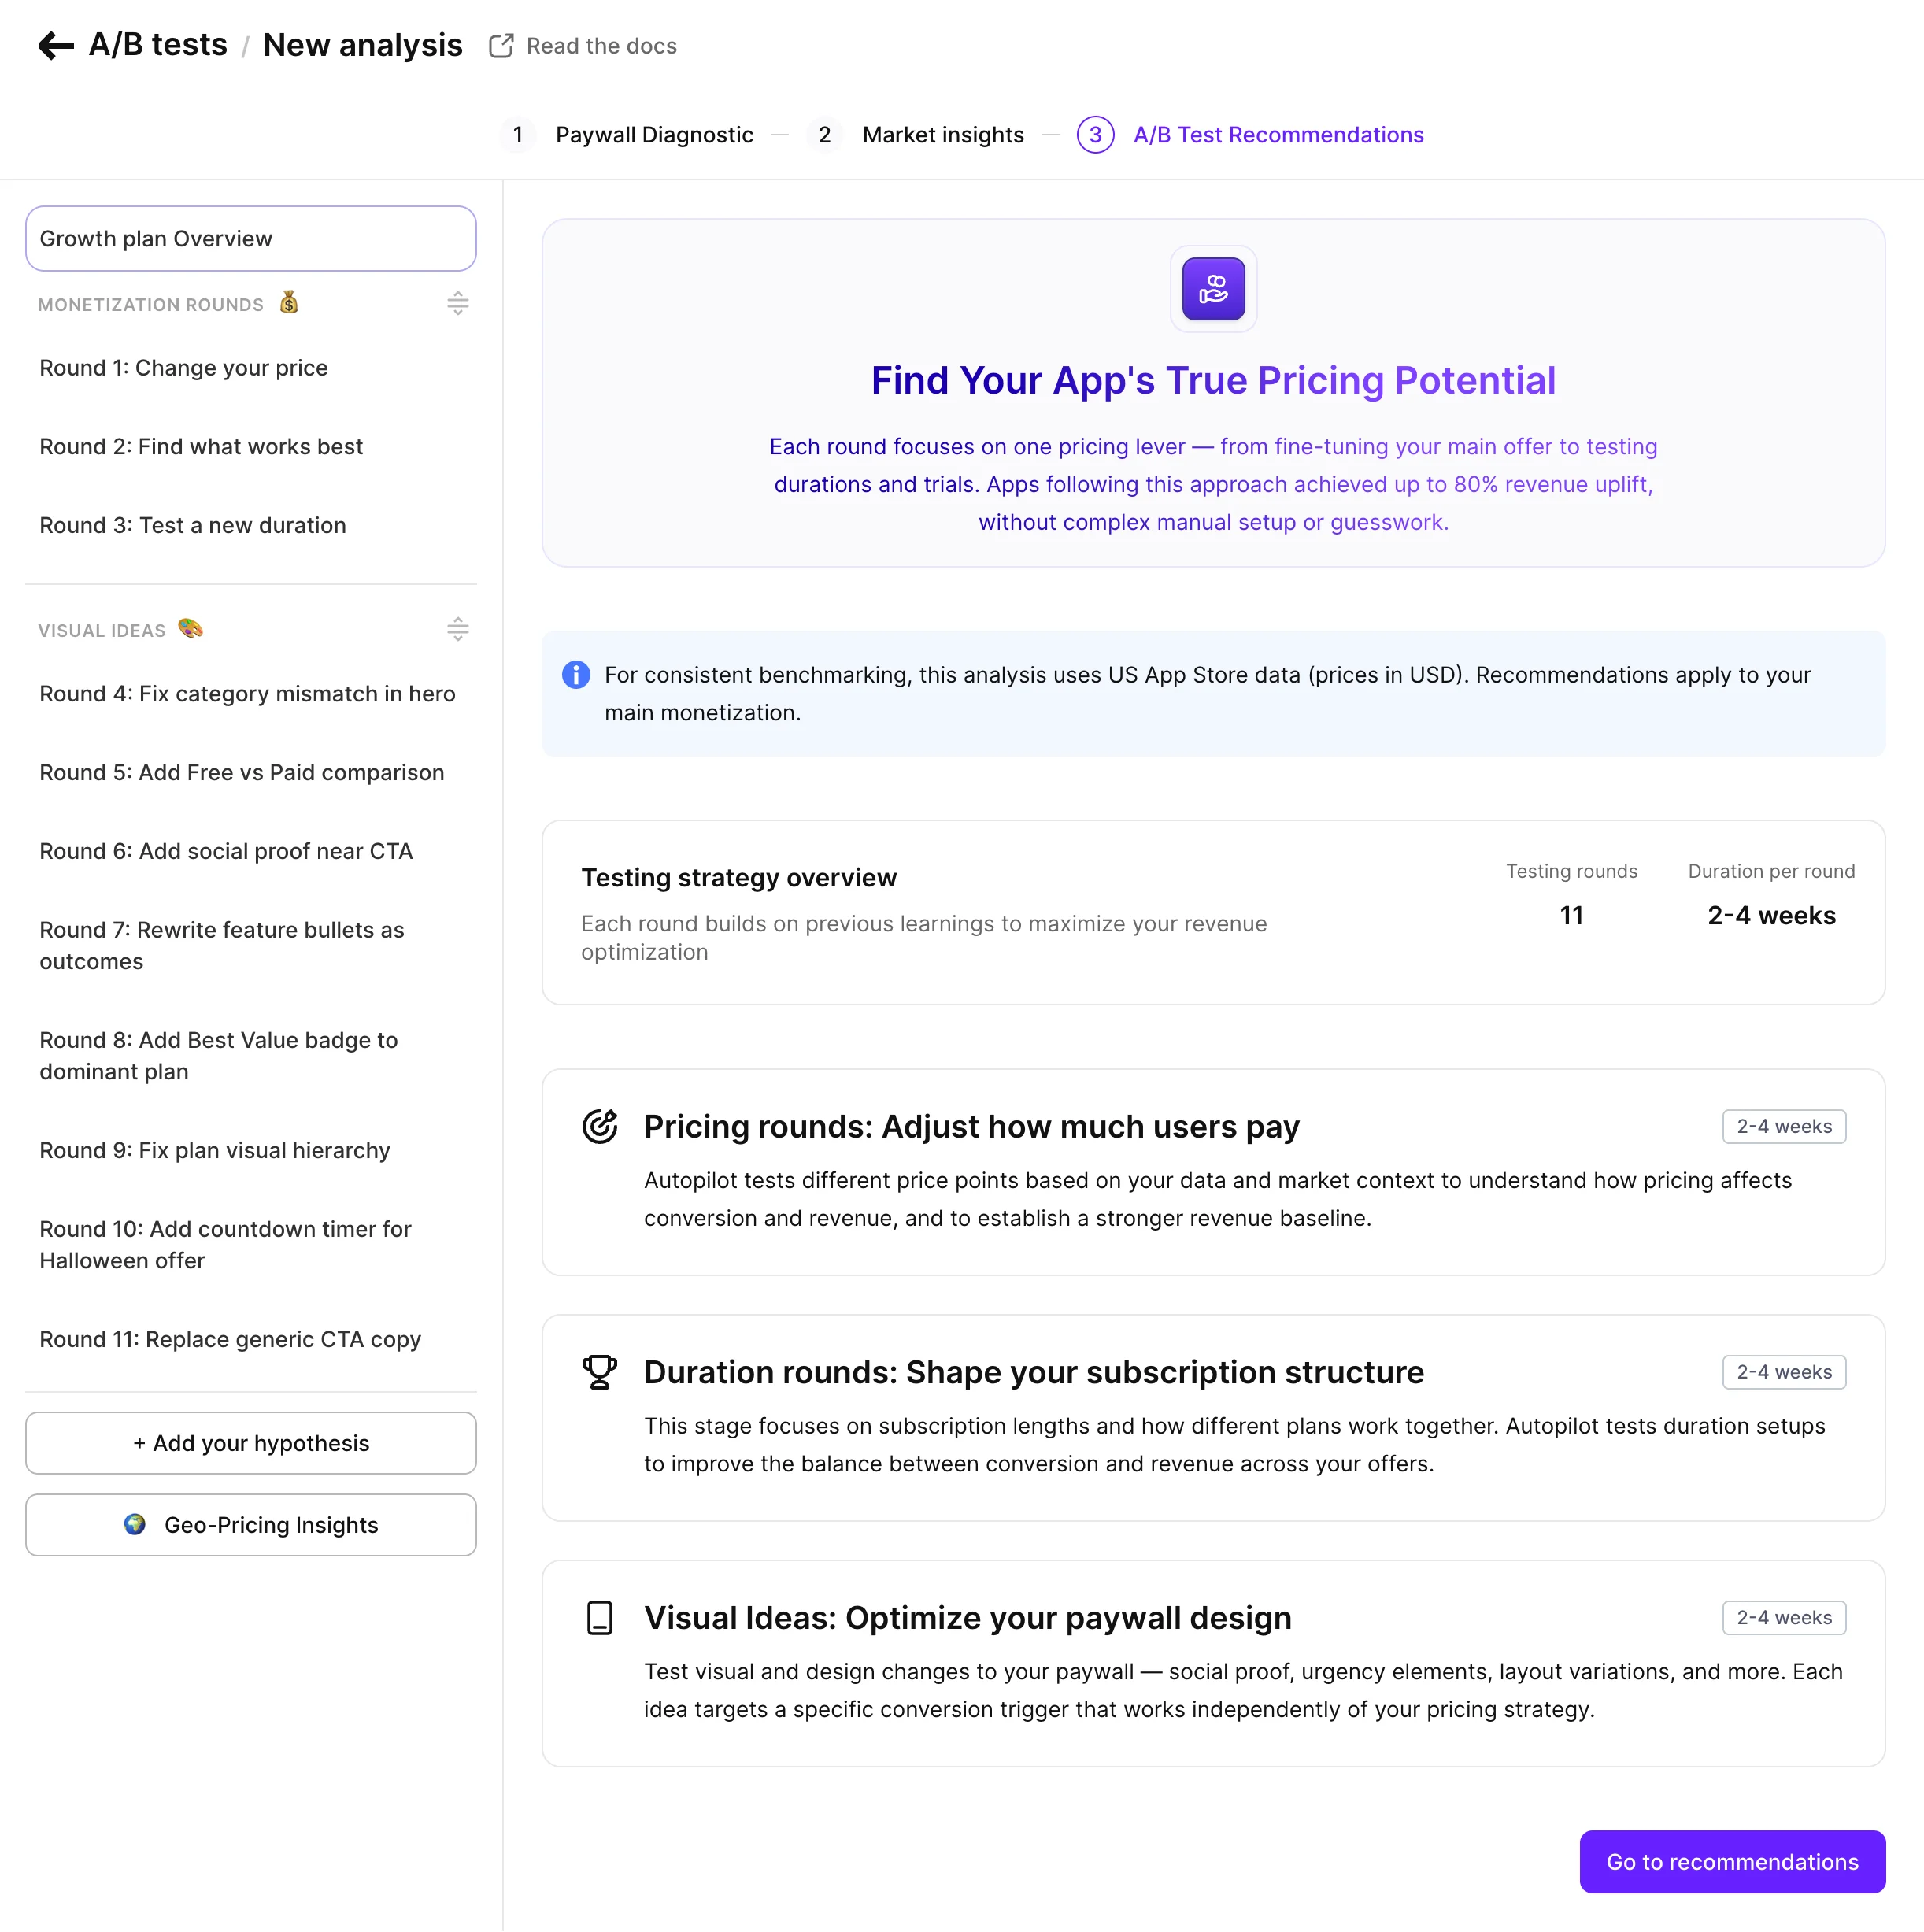
Task: Click Go to recommendations
Action: point(1732,1861)
